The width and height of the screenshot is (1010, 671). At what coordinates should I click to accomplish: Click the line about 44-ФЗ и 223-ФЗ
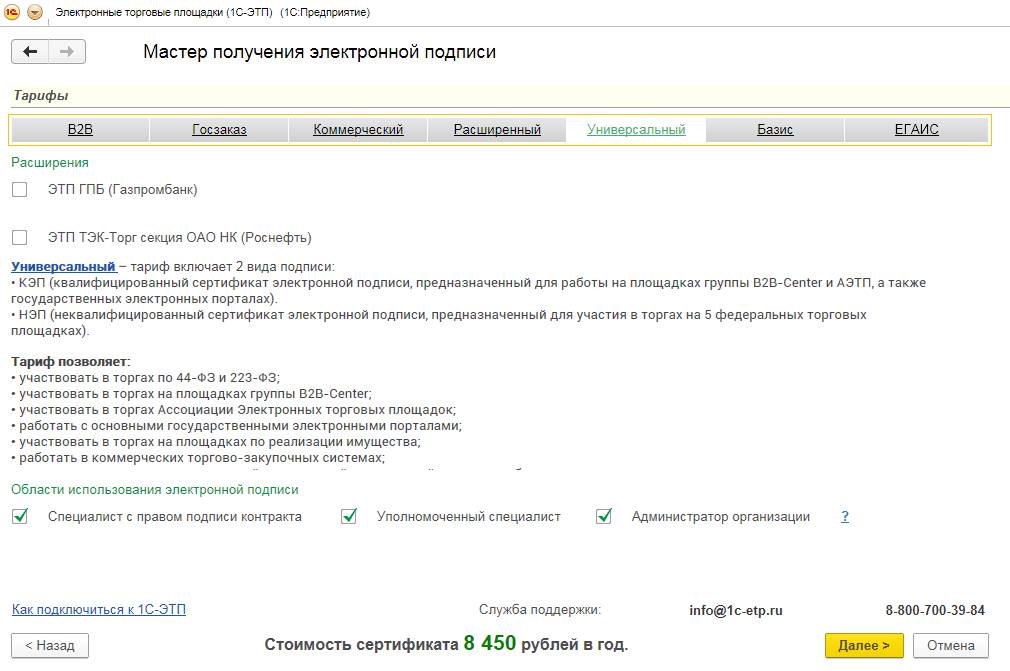tap(146, 377)
